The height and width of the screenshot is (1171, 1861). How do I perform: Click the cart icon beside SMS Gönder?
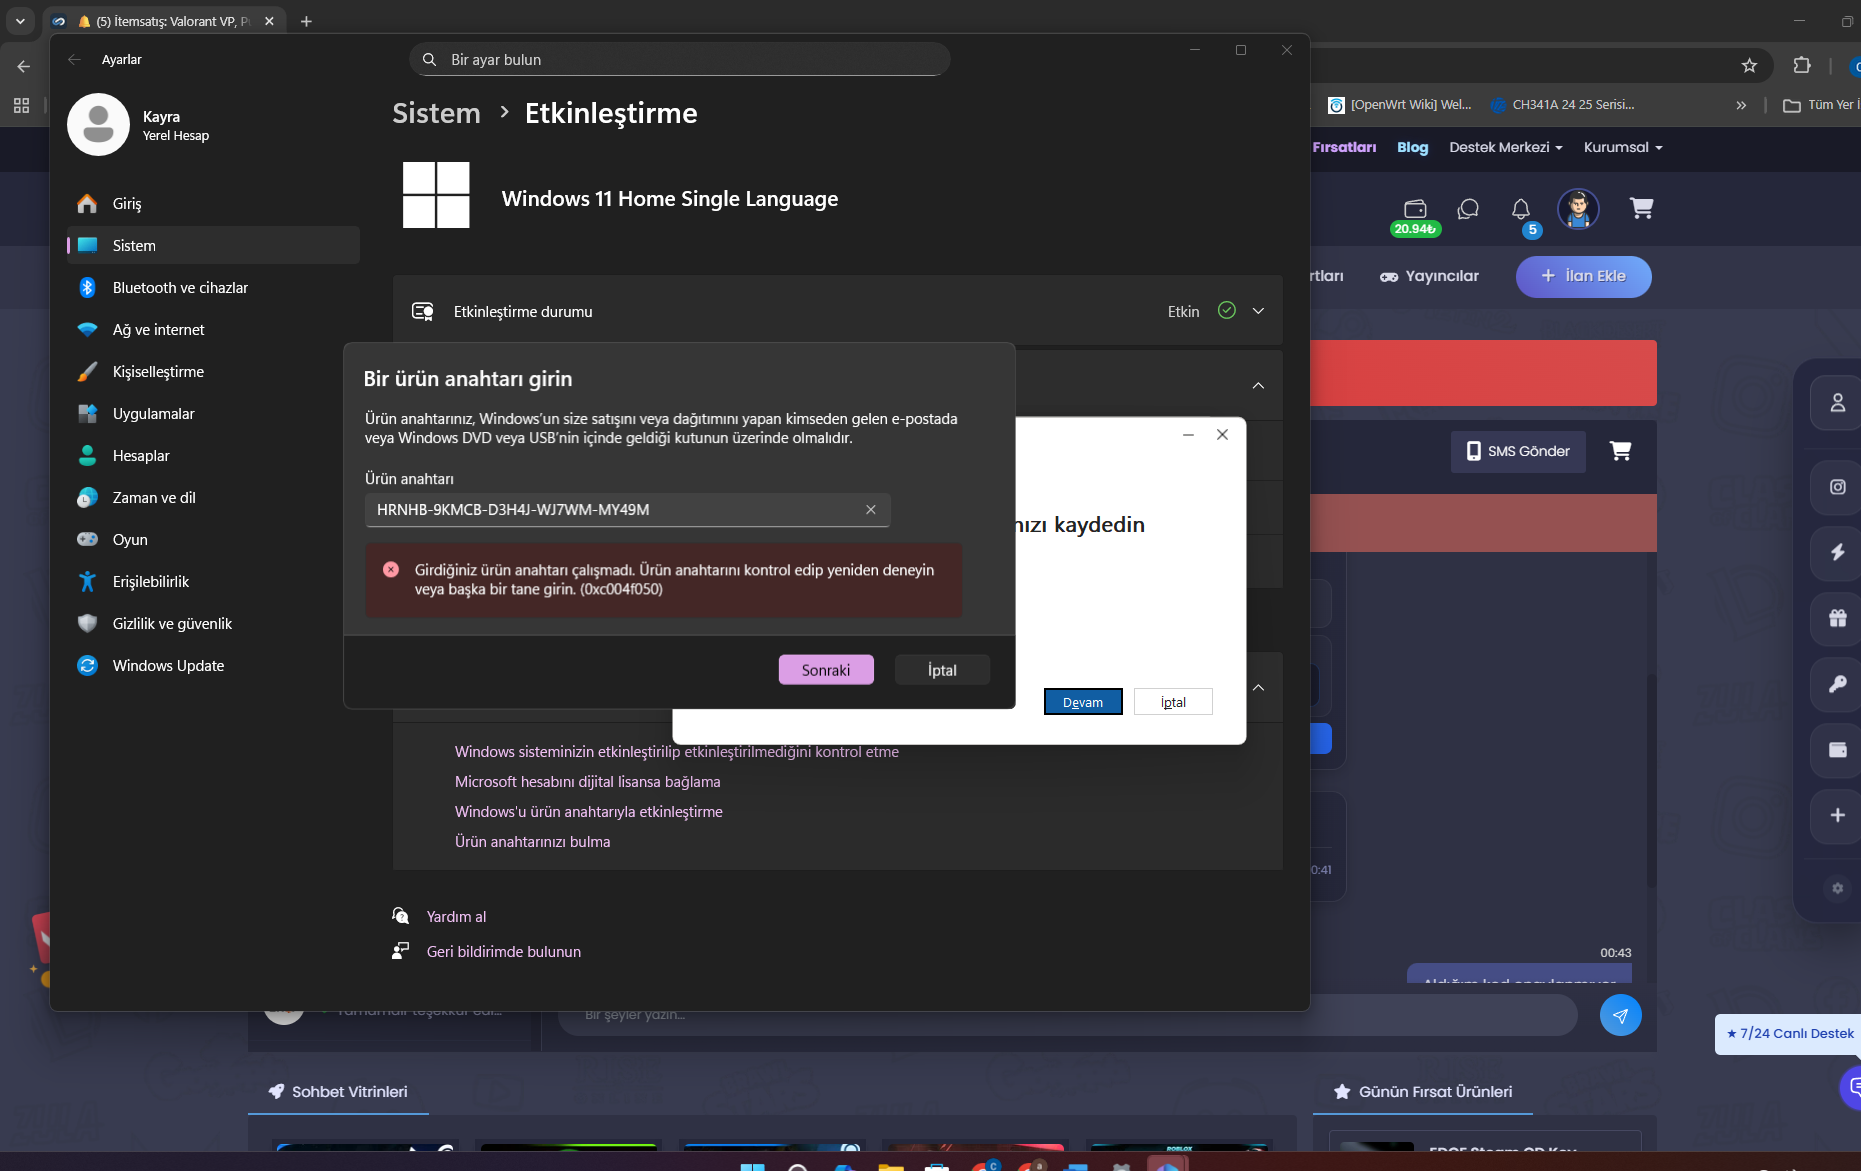(x=1621, y=451)
